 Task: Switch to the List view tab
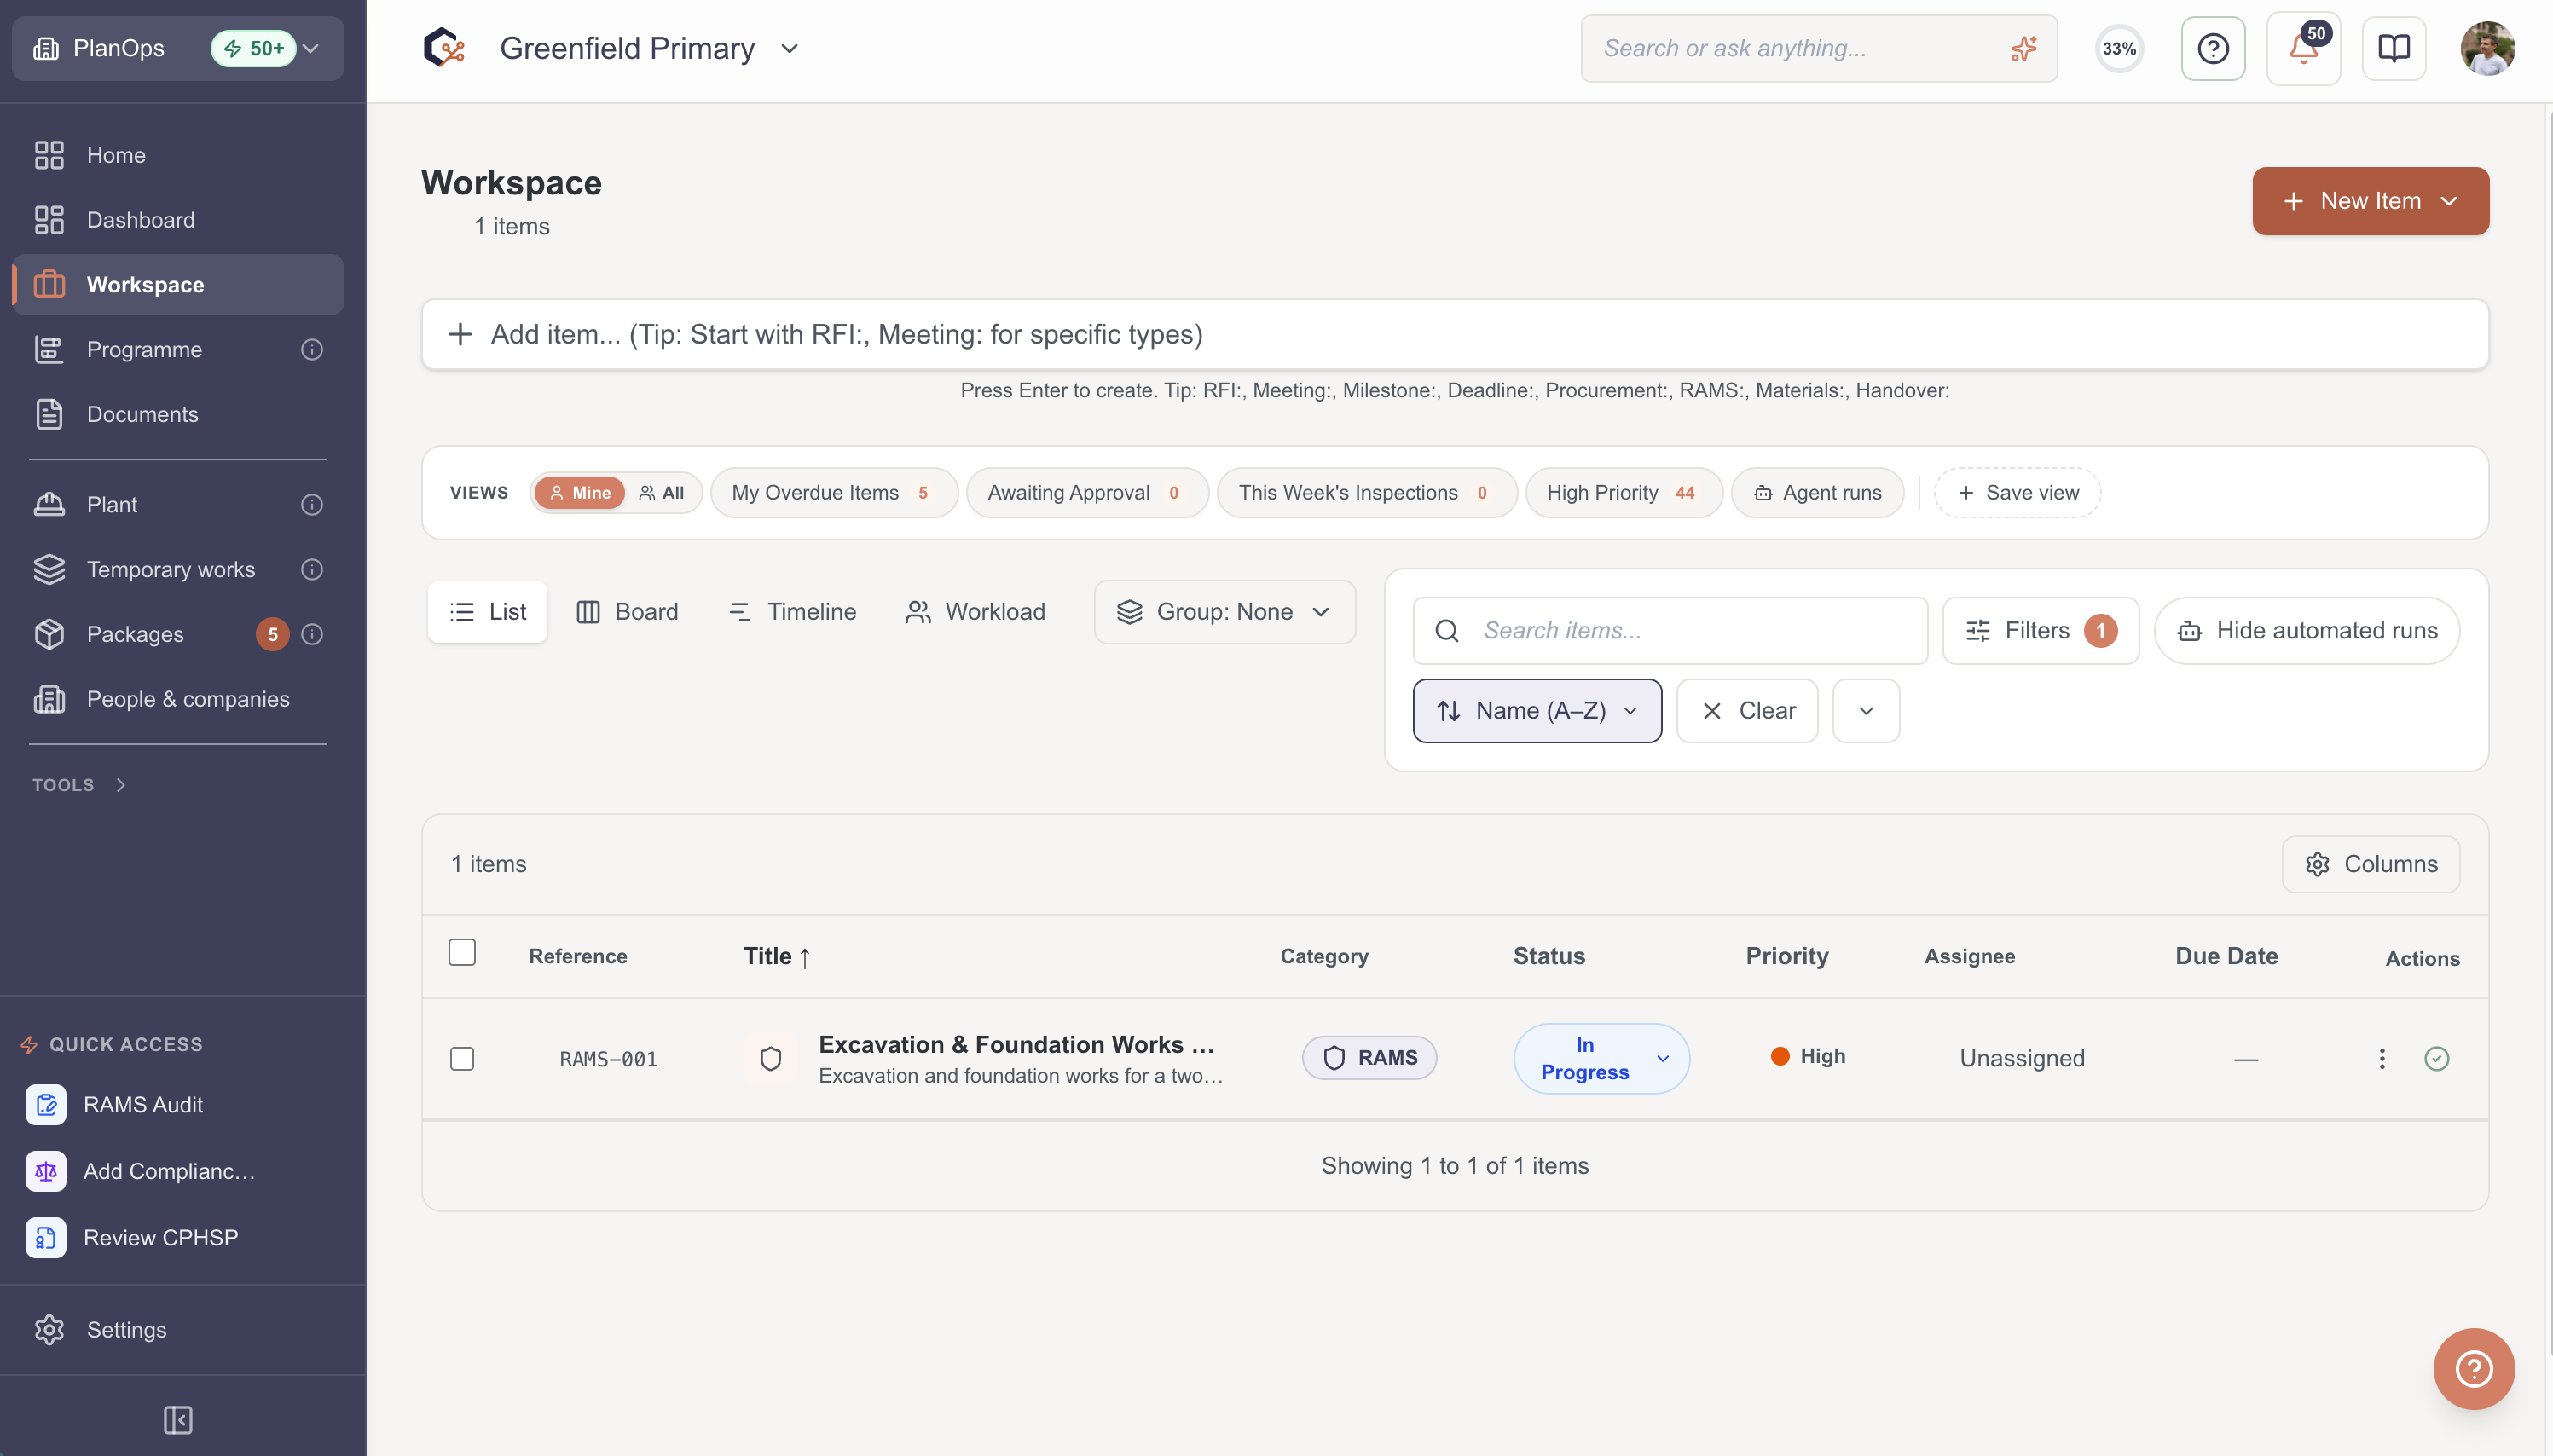pos(487,611)
